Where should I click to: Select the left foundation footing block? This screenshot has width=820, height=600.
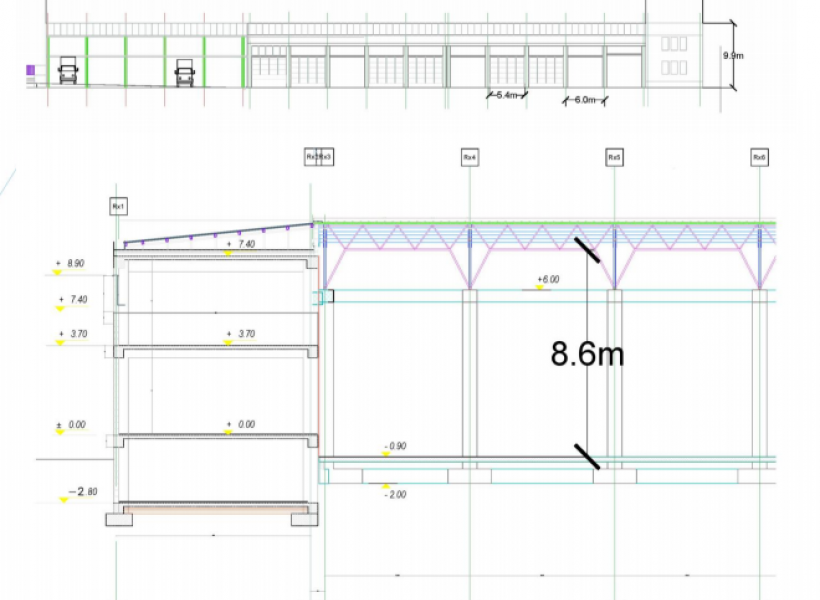click(x=121, y=519)
